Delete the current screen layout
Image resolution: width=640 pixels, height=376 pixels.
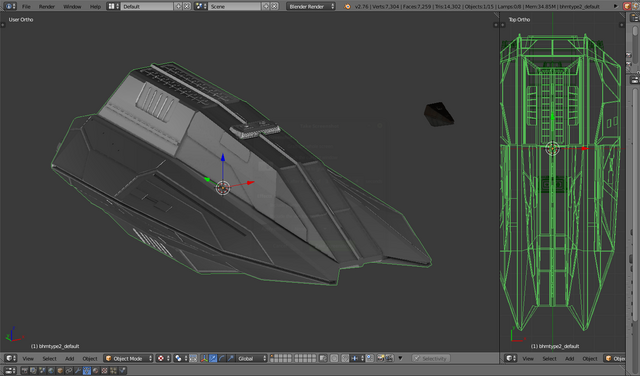click(x=187, y=7)
